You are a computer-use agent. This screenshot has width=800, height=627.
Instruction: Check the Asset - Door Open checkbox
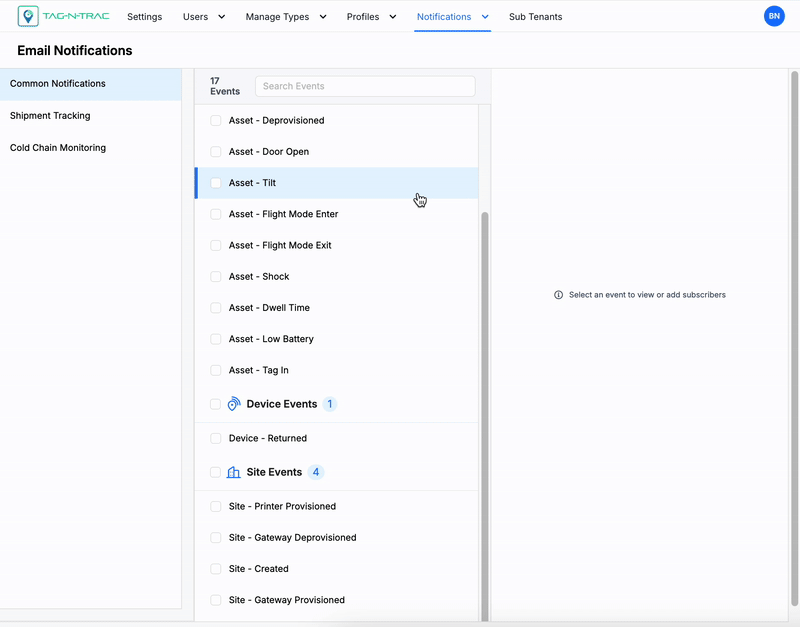click(216, 152)
